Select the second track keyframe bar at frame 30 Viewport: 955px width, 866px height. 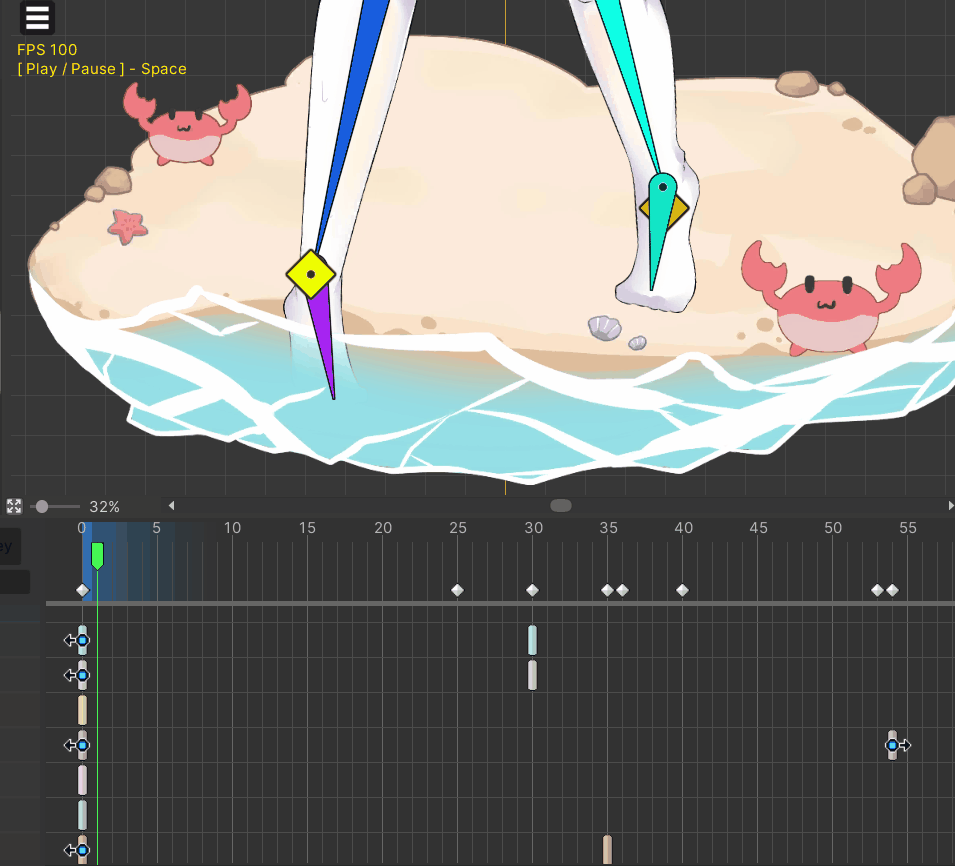(532, 675)
